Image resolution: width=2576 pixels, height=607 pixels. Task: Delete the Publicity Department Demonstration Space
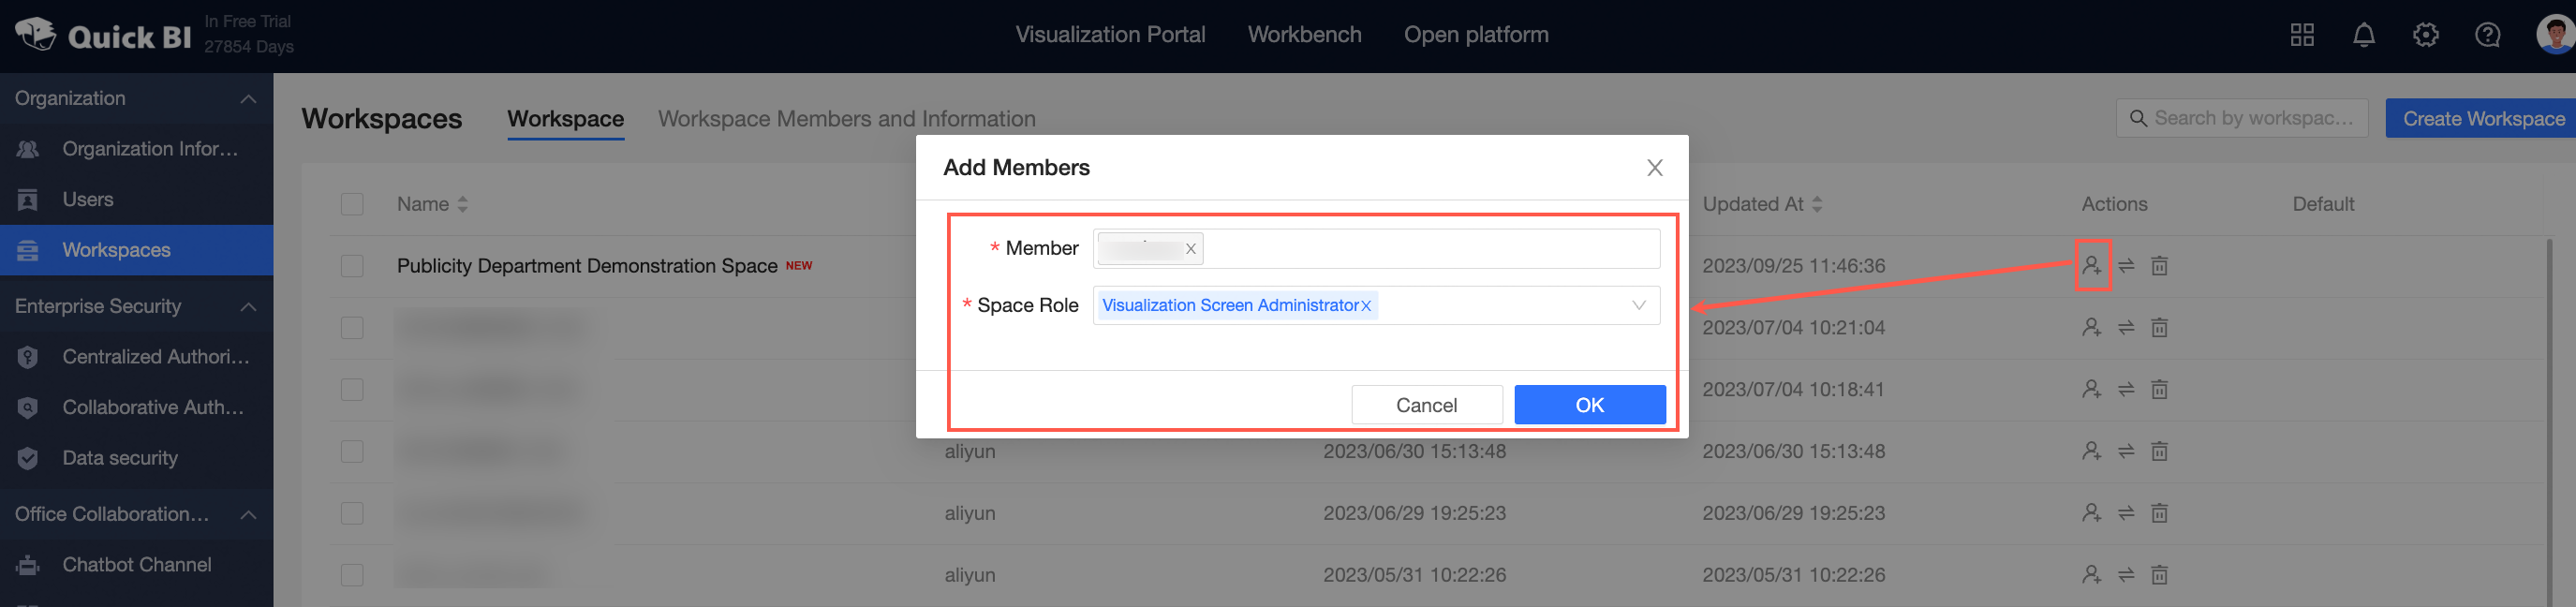click(2159, 266)
